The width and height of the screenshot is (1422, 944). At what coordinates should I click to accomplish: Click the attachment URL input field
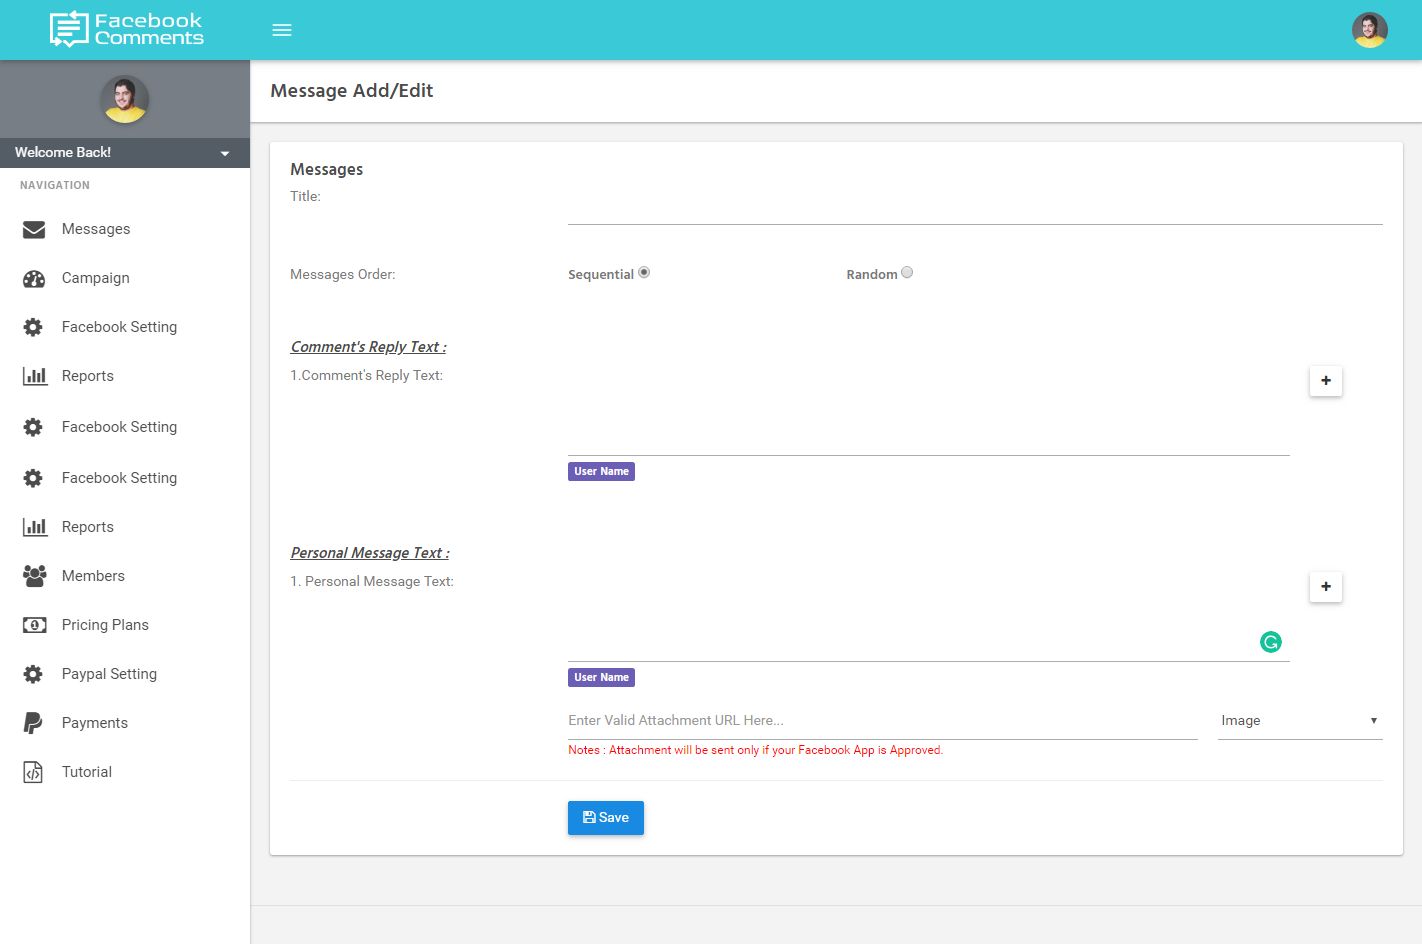(x=882, y=721)
